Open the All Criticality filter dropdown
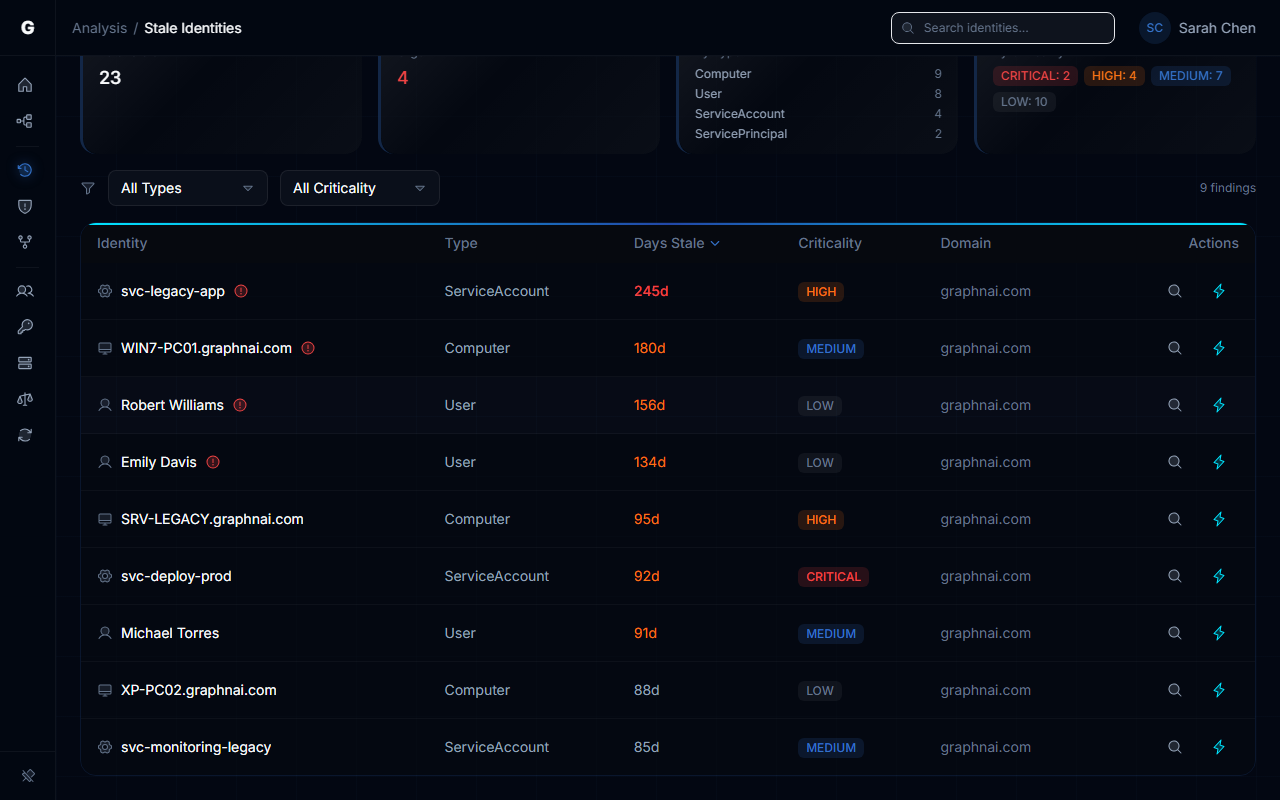Screen dimensions: 1280x800 (x=359, y=188)
